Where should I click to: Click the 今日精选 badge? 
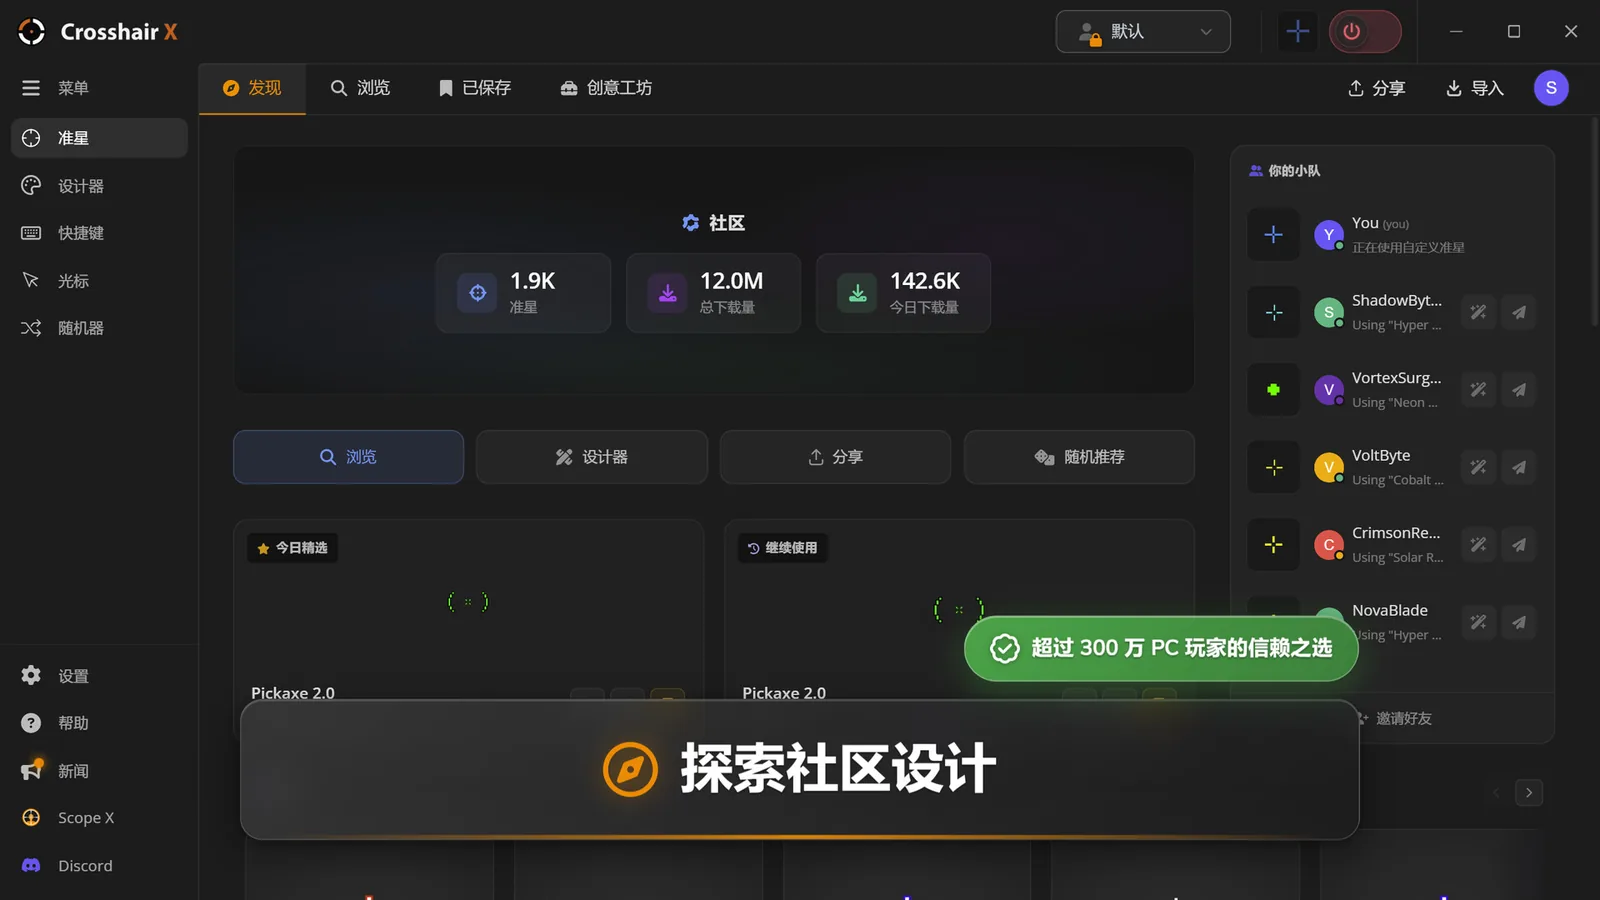(x=292, y=548)
